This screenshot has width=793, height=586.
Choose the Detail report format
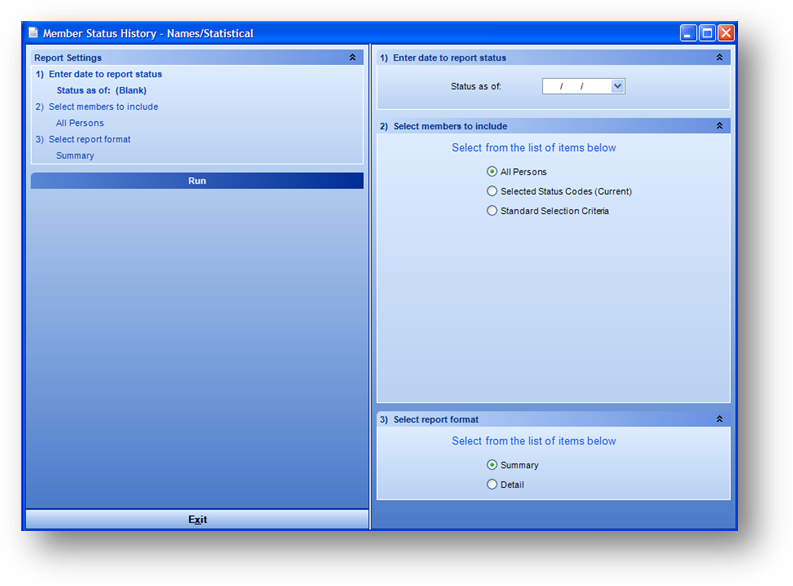point(492,485)
